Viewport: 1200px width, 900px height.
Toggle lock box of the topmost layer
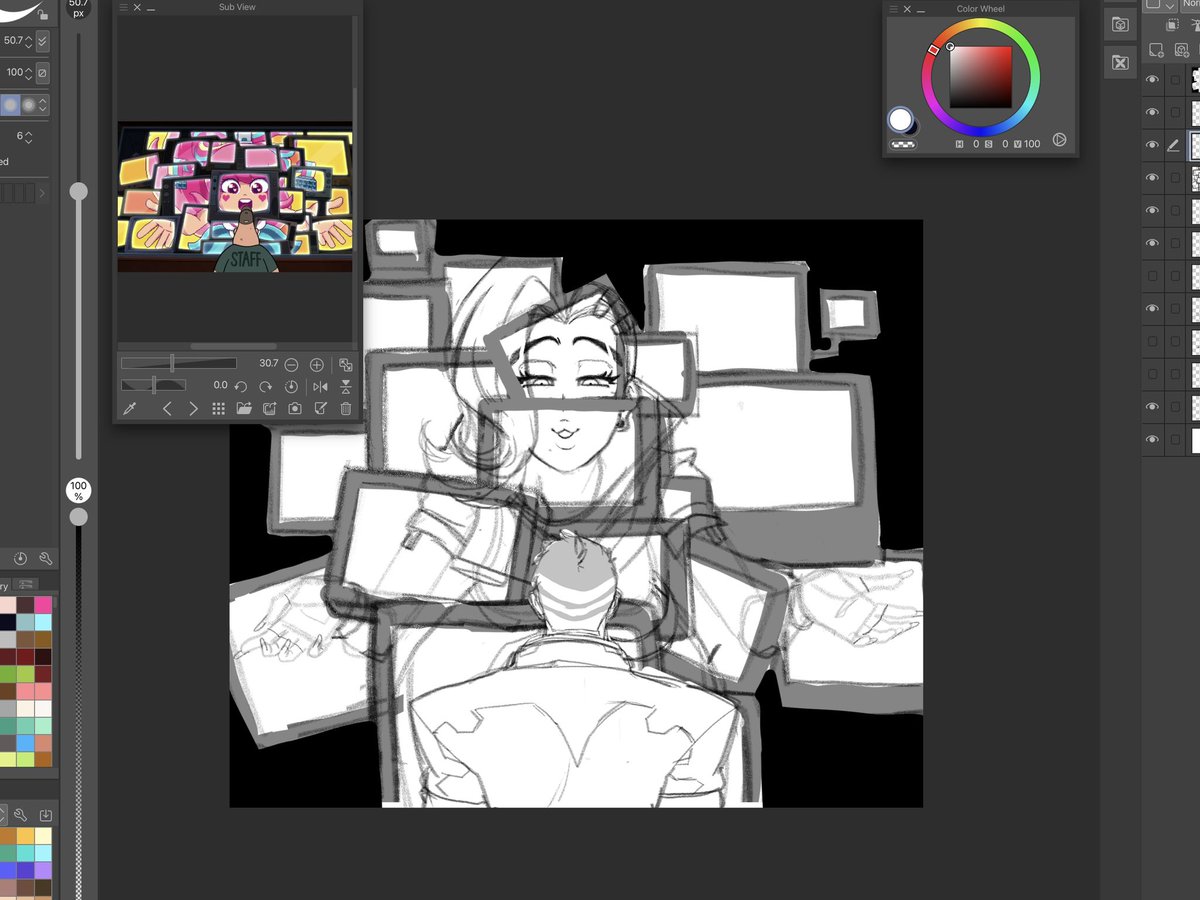click(1175, 79)
